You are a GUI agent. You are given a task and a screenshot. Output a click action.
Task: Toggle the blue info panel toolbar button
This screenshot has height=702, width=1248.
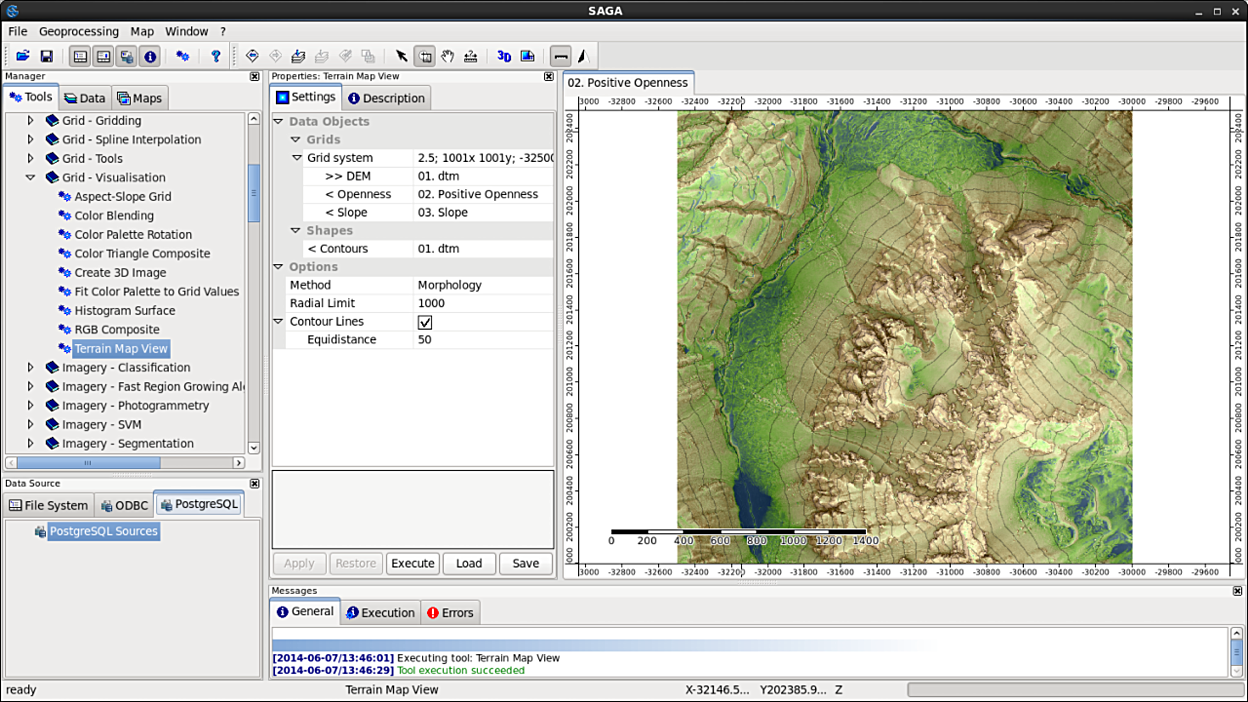pos(150,56)
